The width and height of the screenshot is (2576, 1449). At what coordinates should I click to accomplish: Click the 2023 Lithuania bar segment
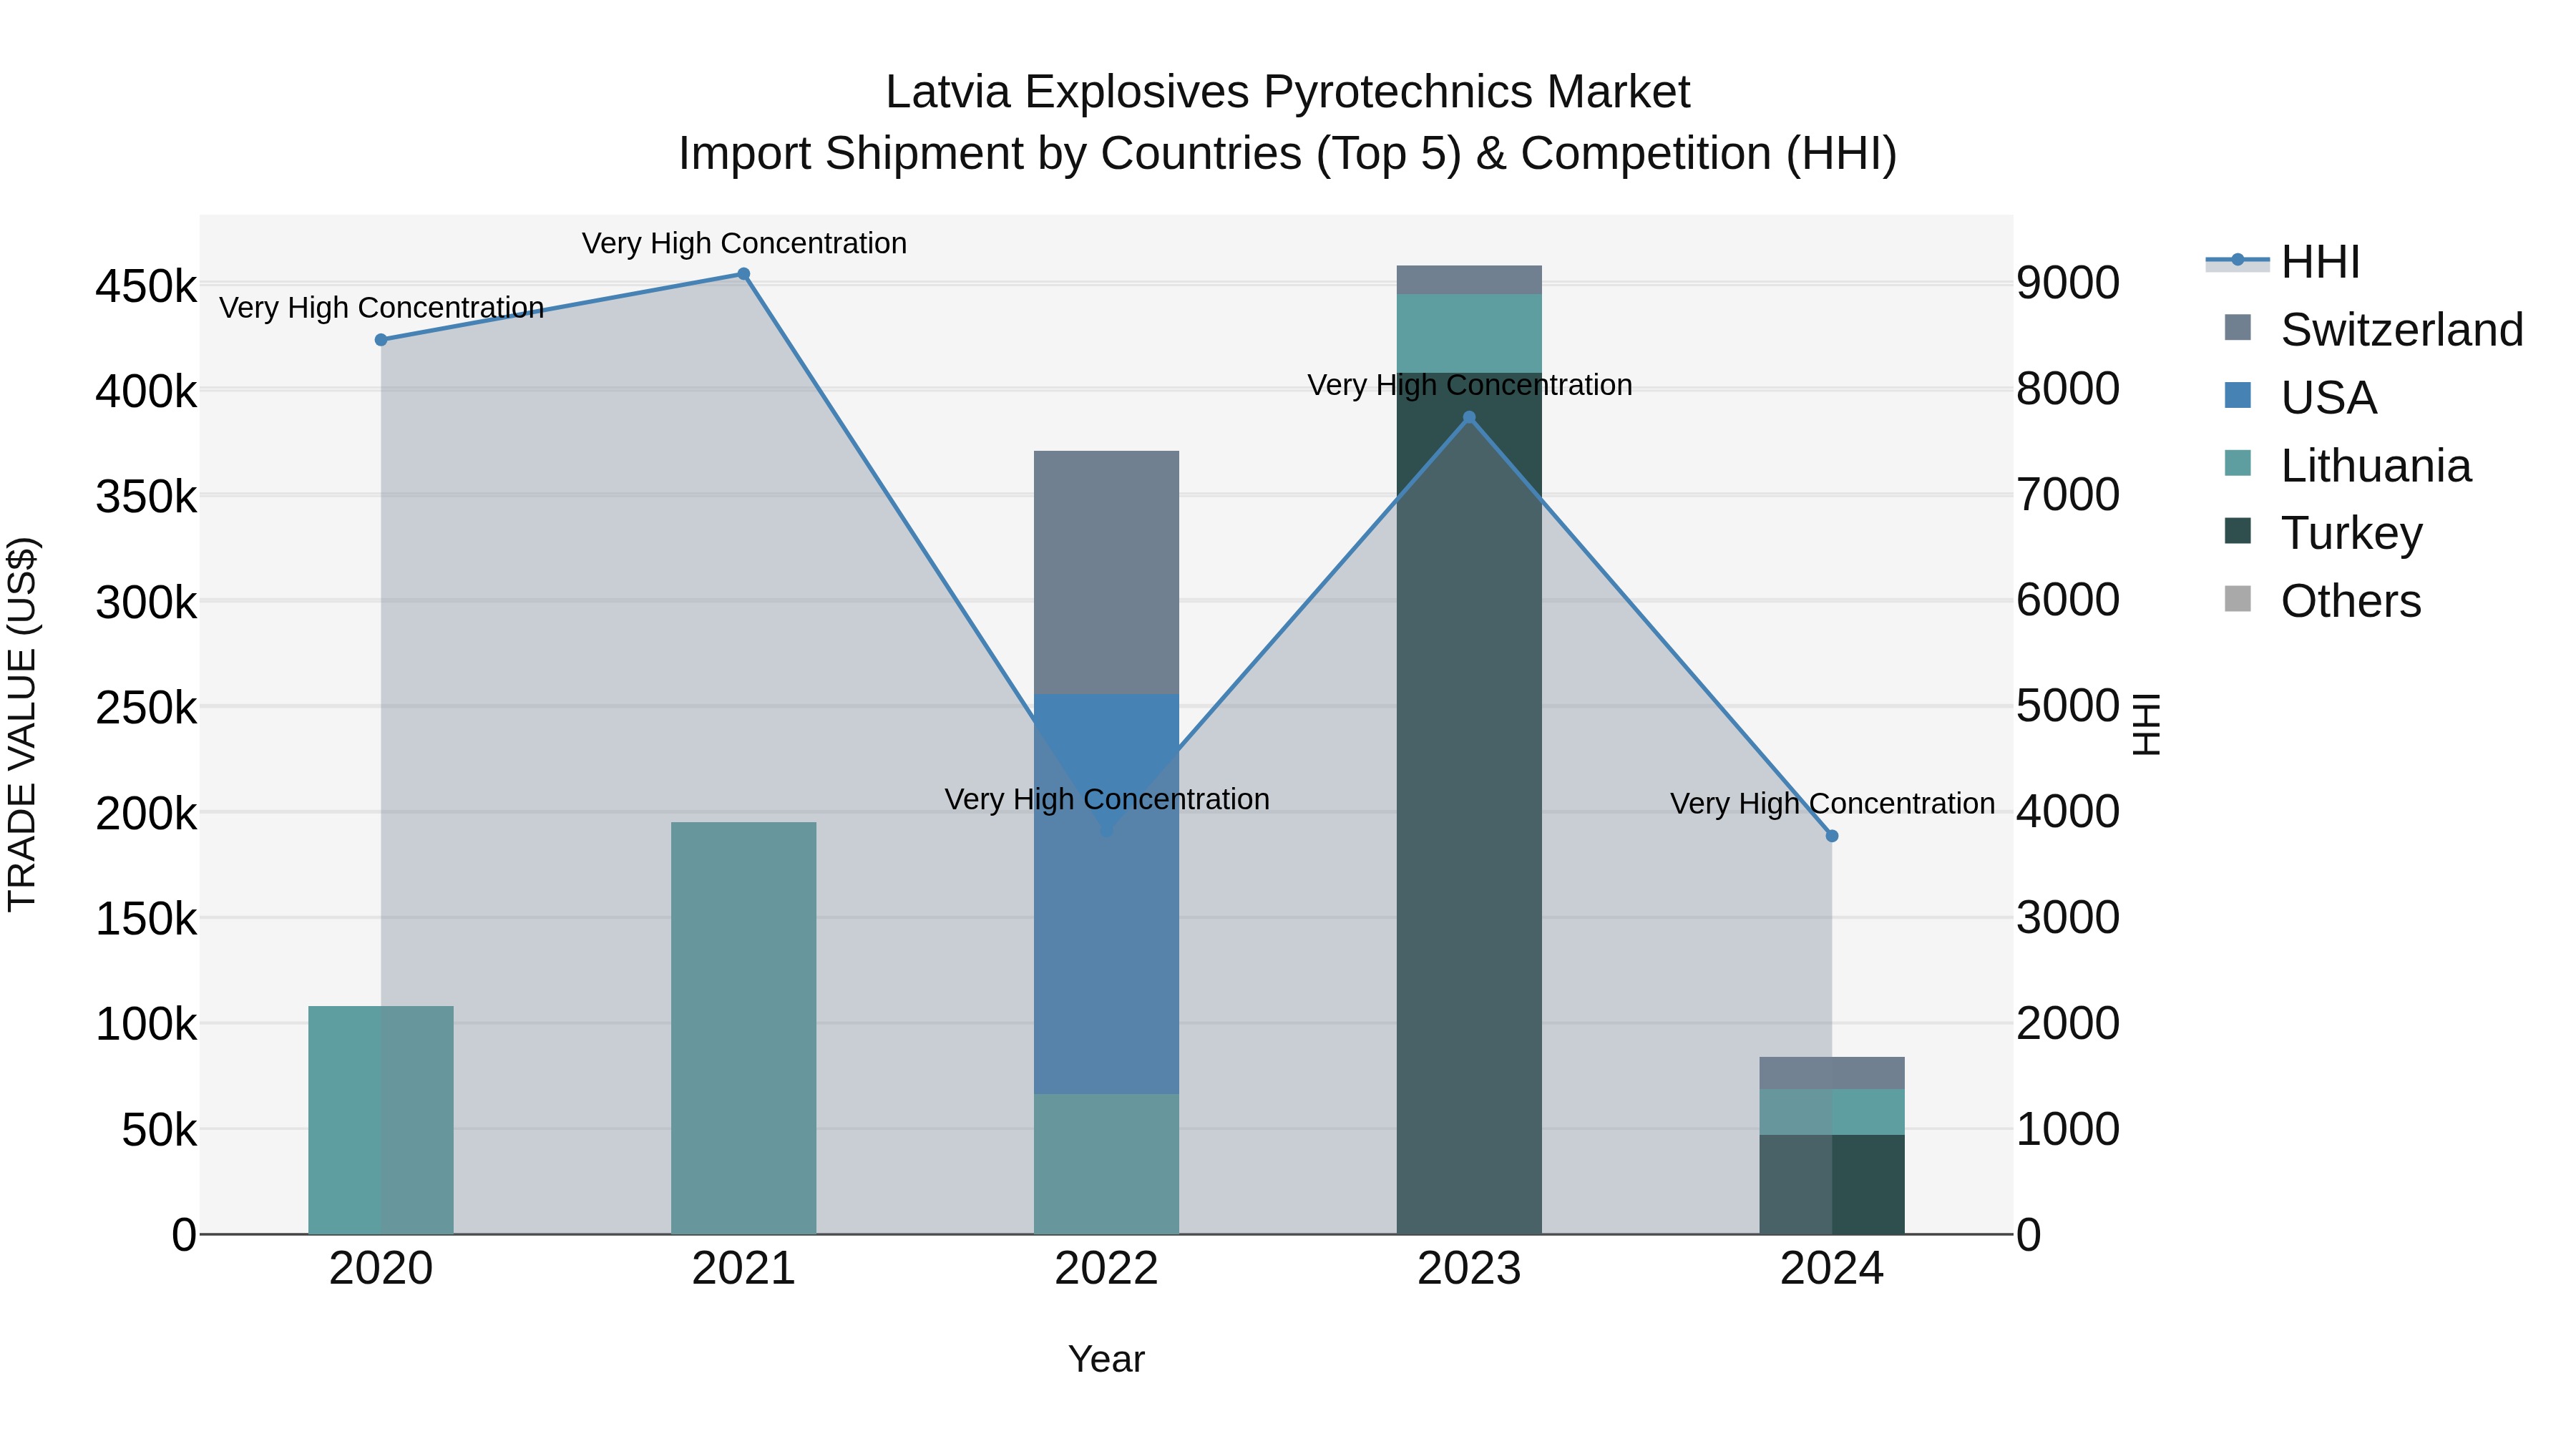pyautogui.click(x=1469, y=333)
